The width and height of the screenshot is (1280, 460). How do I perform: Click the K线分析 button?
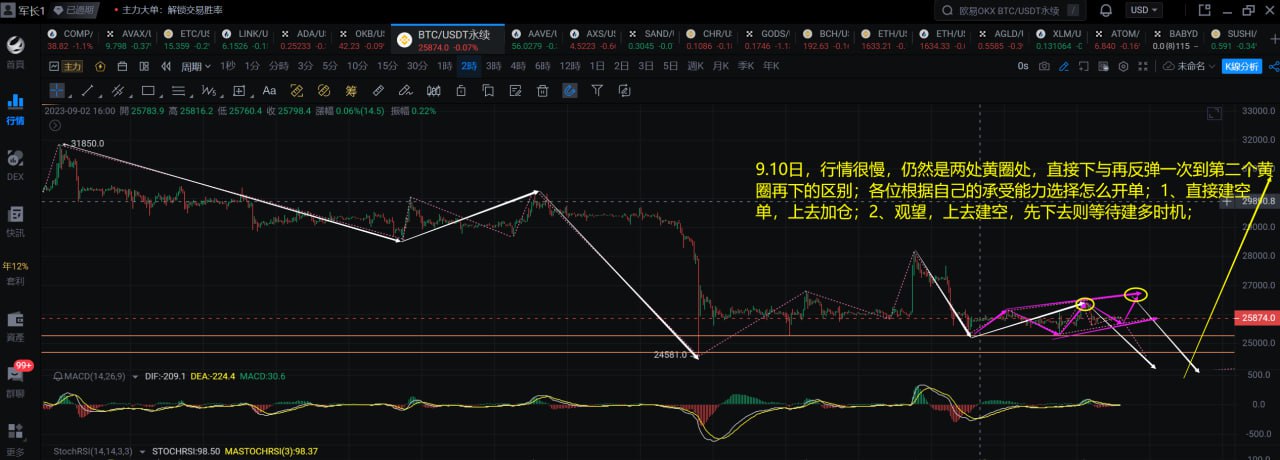(x=1240, y=66)
